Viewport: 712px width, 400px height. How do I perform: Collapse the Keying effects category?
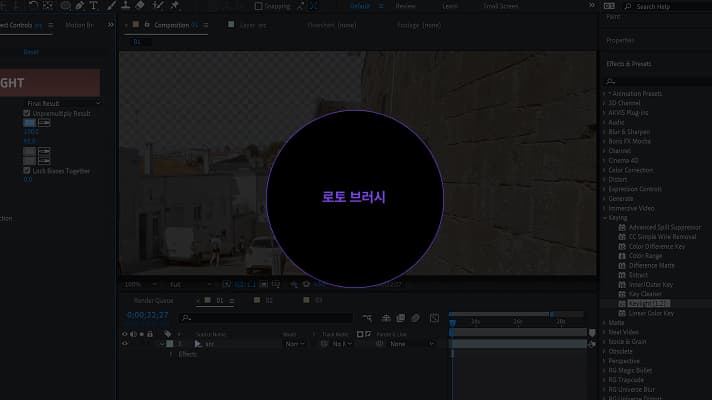click(x=604, y=217)
